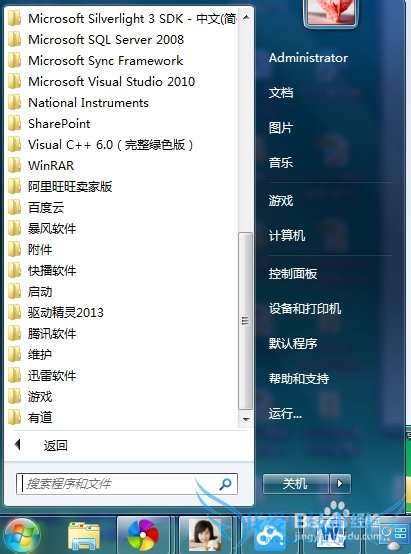
Task: Click the folder icon beside Microsoft Visual Studio 2010
Action: tap(14, 81)
